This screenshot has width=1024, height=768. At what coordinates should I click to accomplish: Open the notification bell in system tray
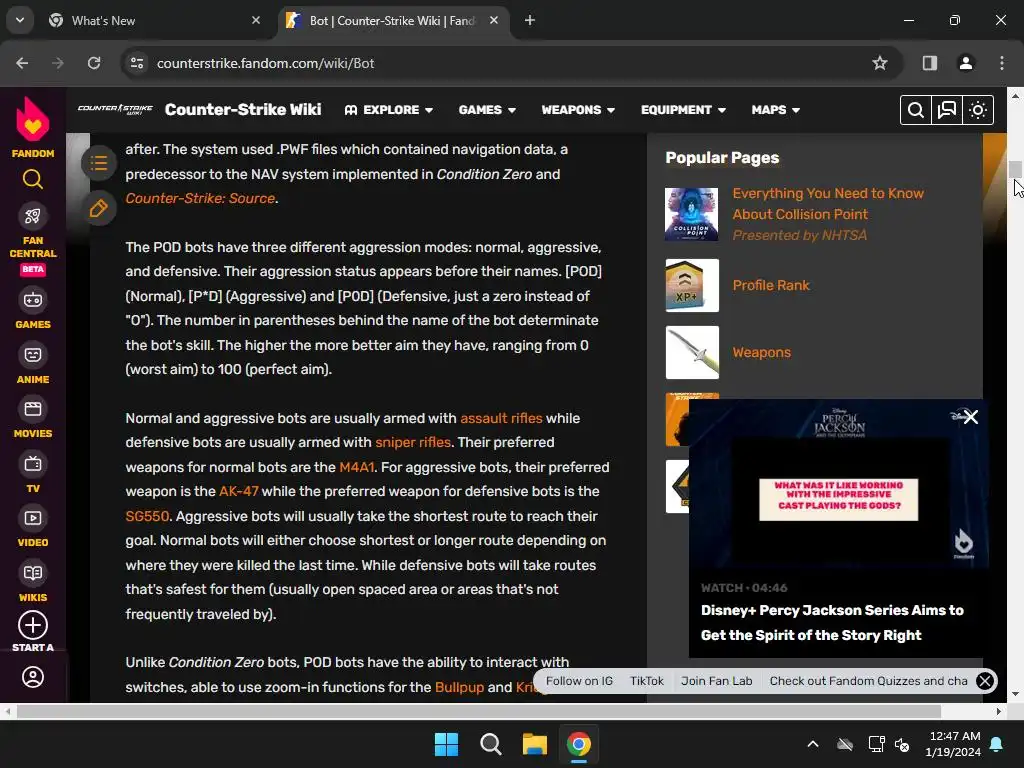tap(997, 744)
